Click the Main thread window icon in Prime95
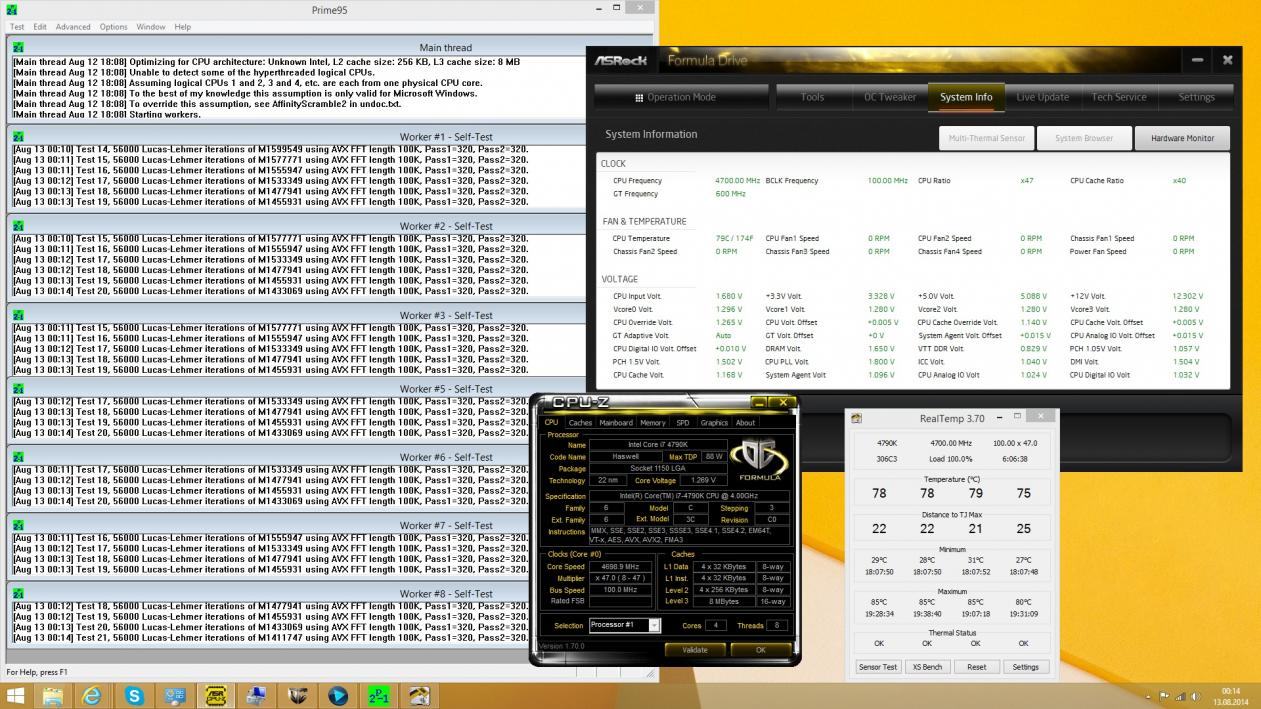This screenshot has height=709, width=1261. tap(18, 47)
